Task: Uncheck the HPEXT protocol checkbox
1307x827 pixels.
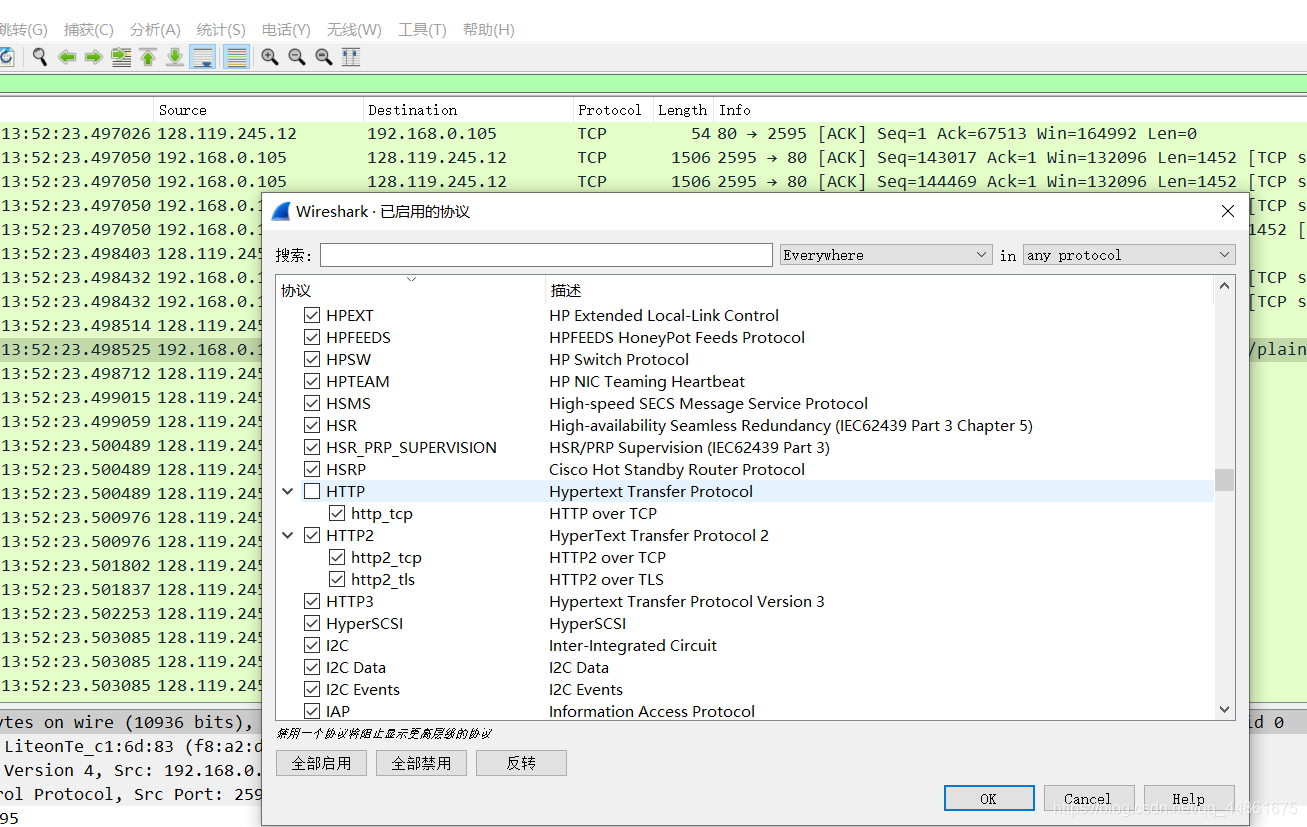Action: click(x=312, y=315)
